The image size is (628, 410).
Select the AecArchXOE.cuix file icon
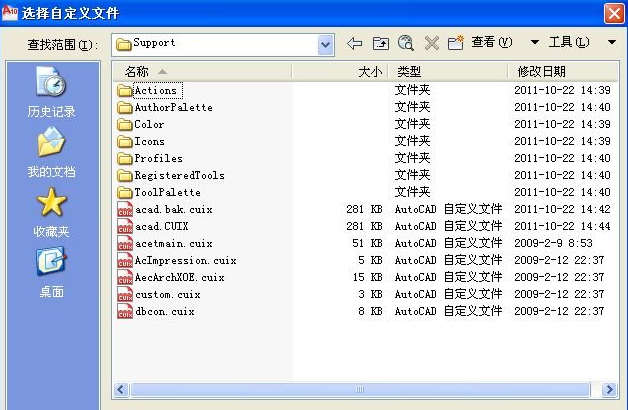click(125, 277)
